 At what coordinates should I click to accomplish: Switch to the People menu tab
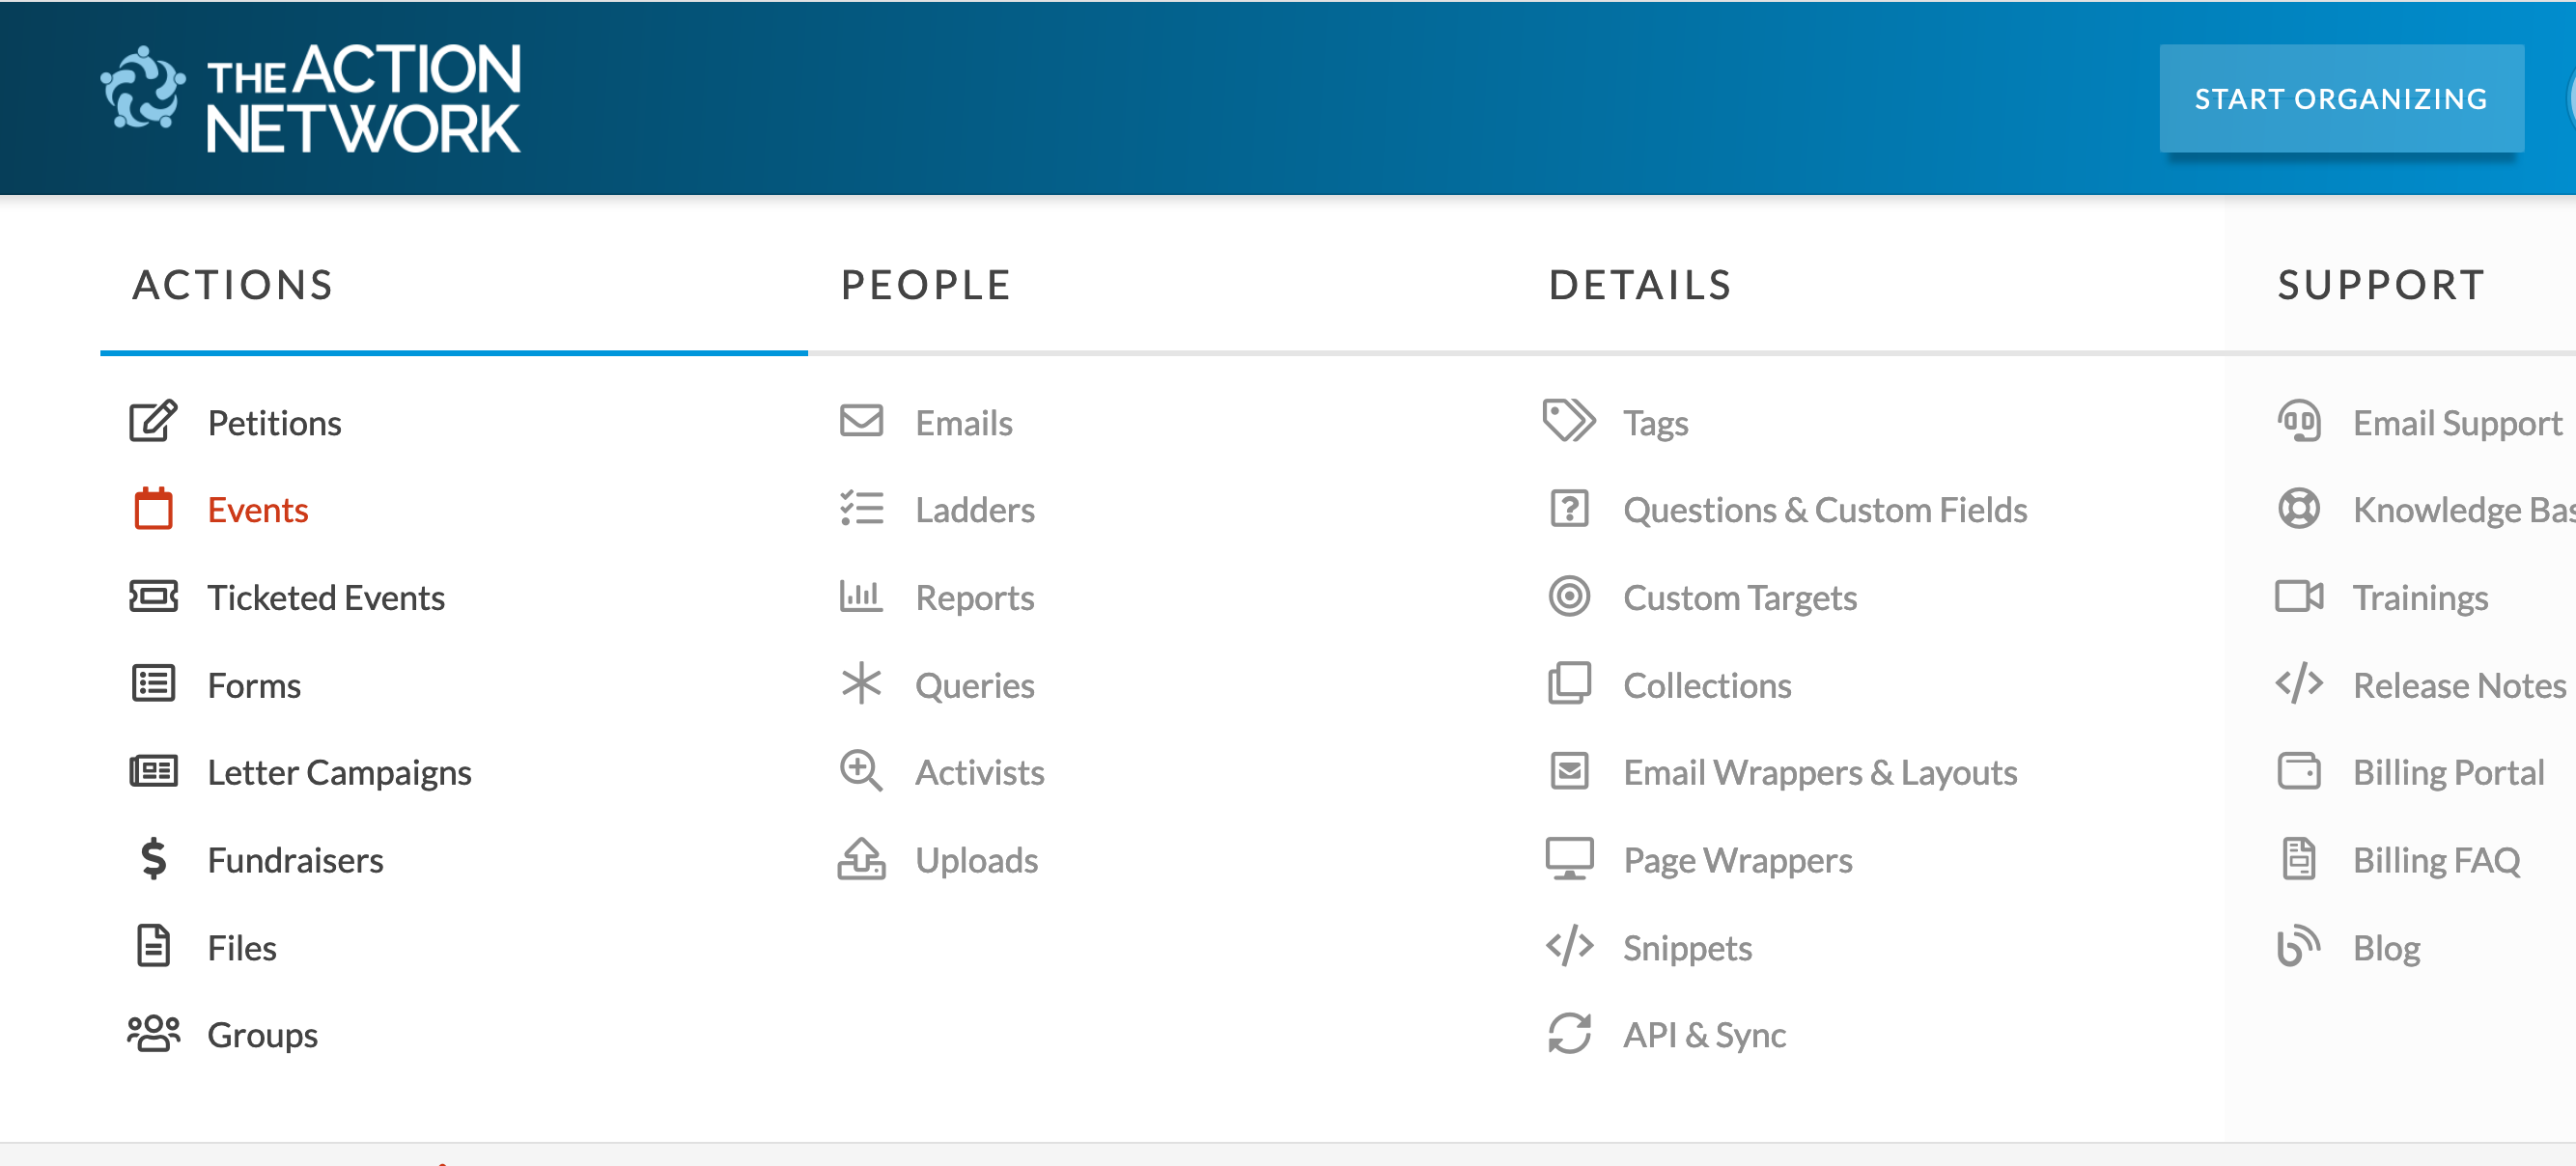925,286
